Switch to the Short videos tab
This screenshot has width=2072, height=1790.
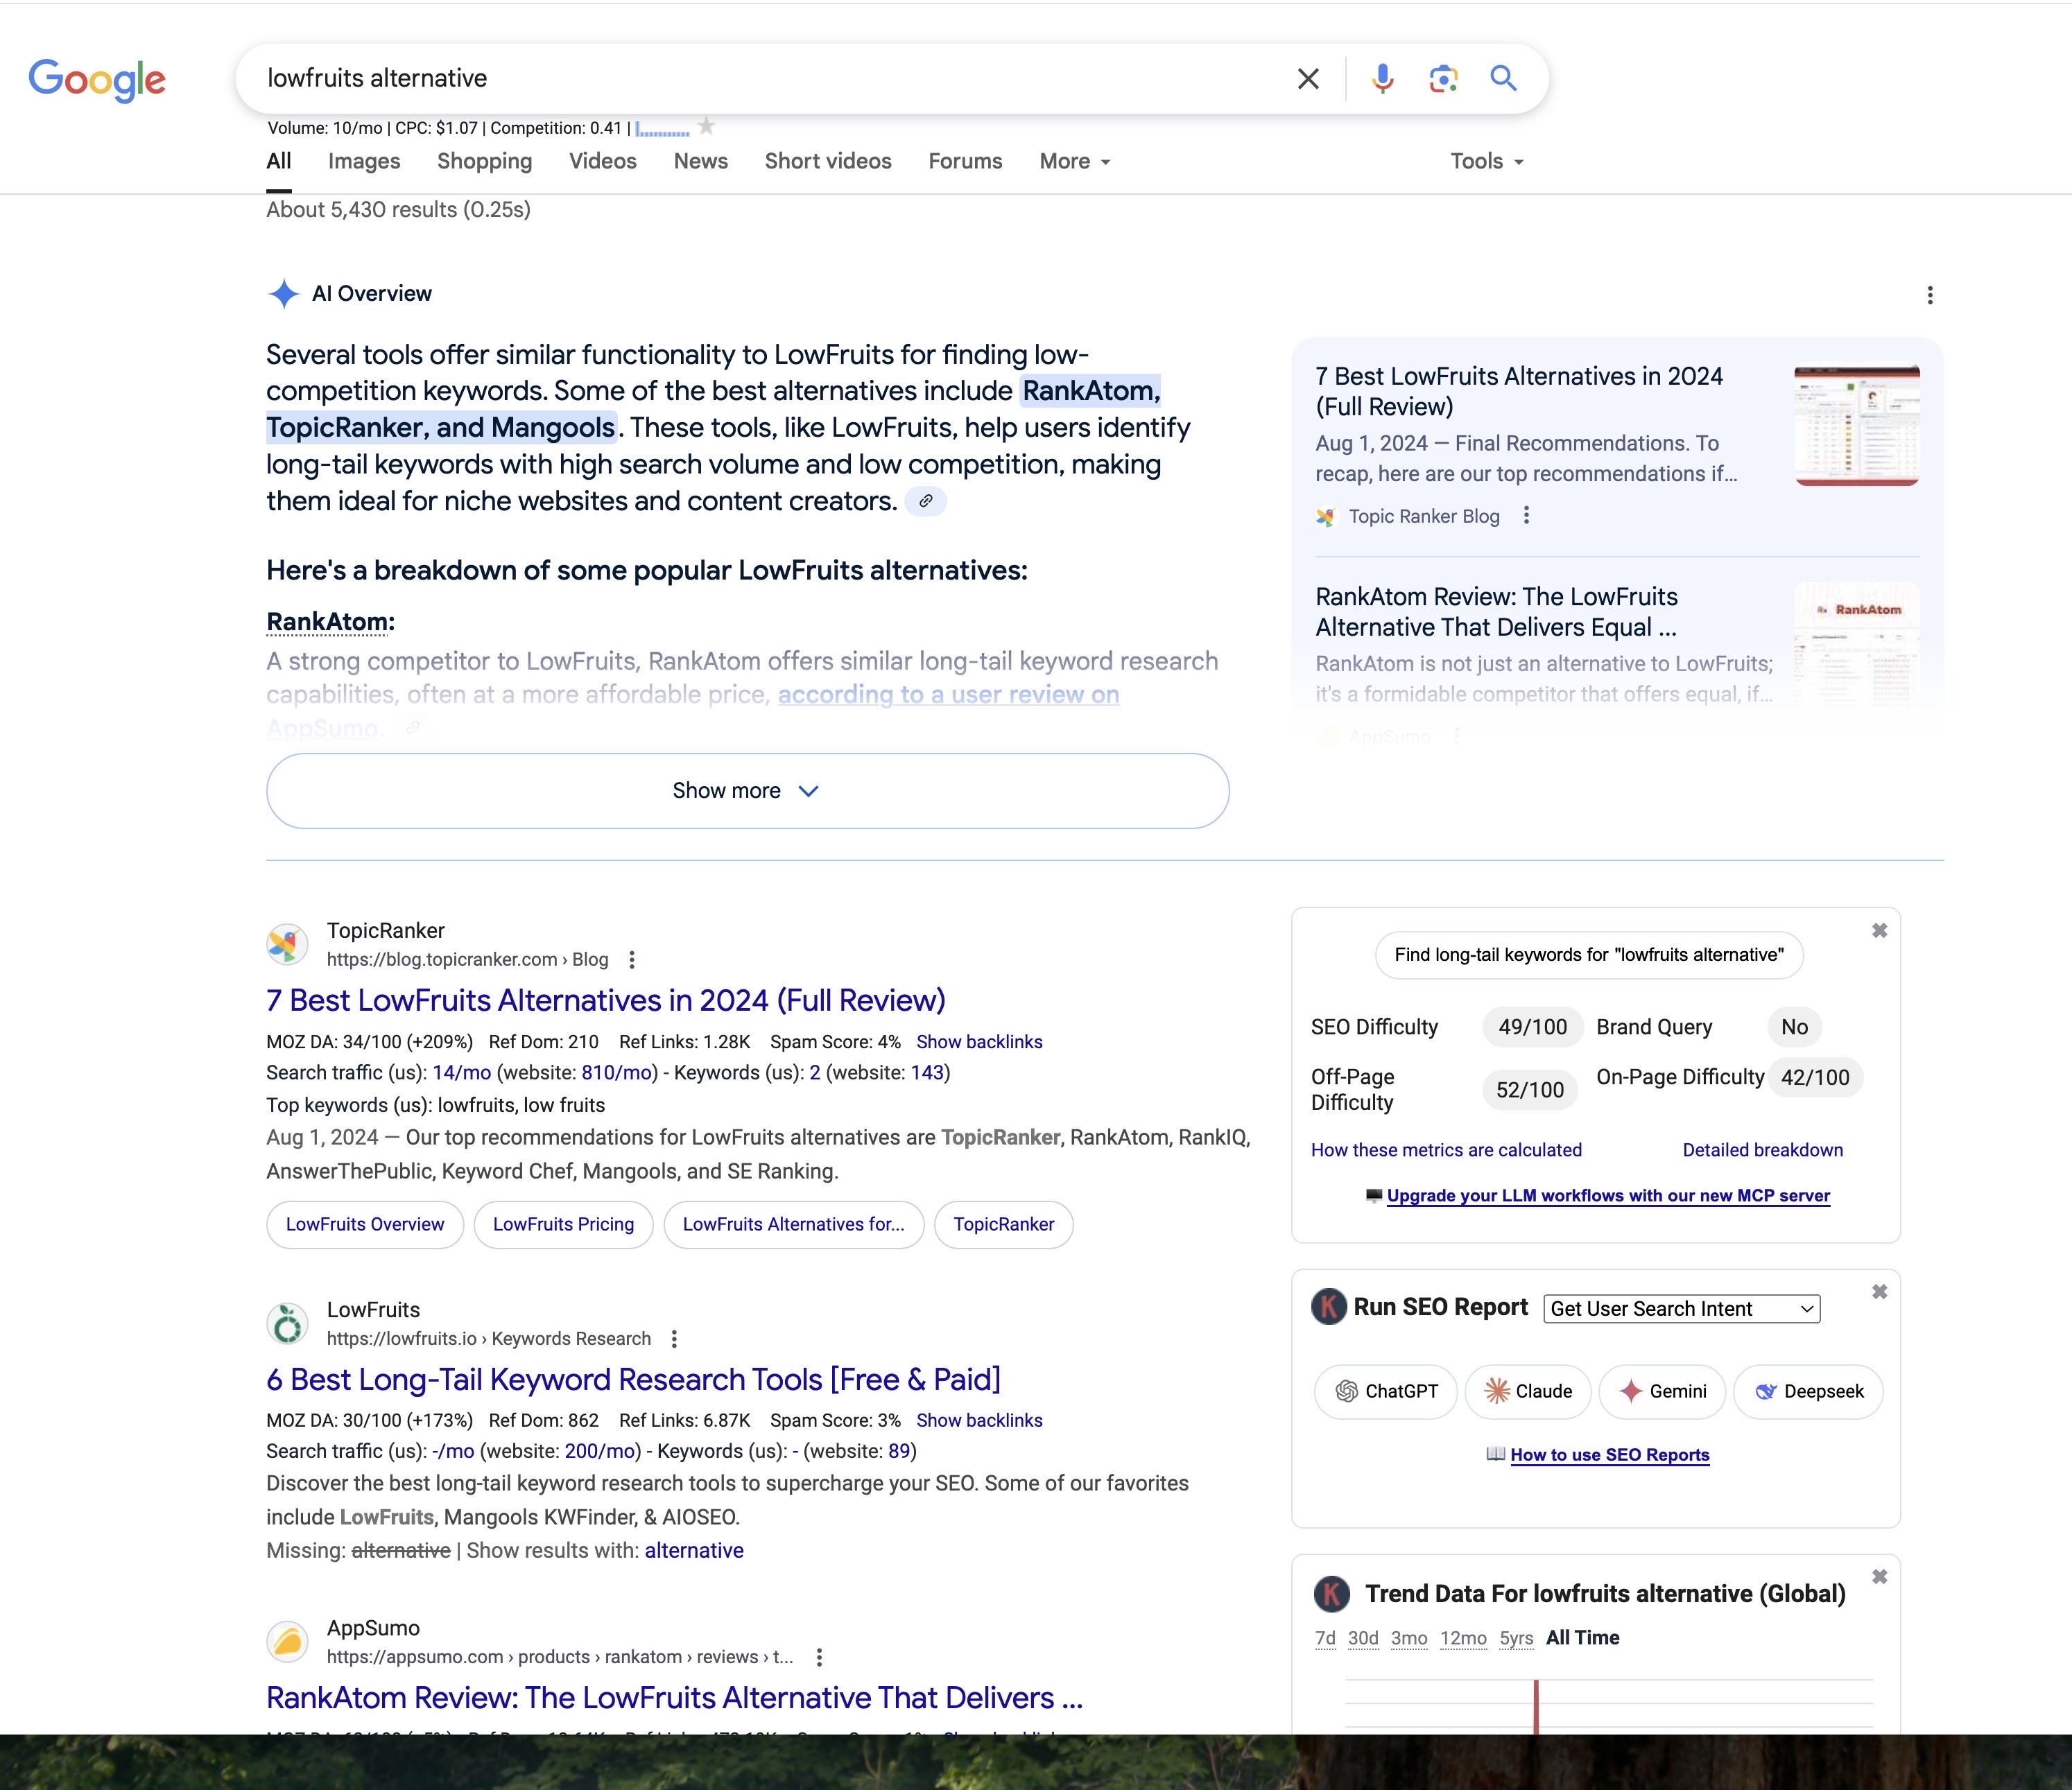[x=828, y=161]
